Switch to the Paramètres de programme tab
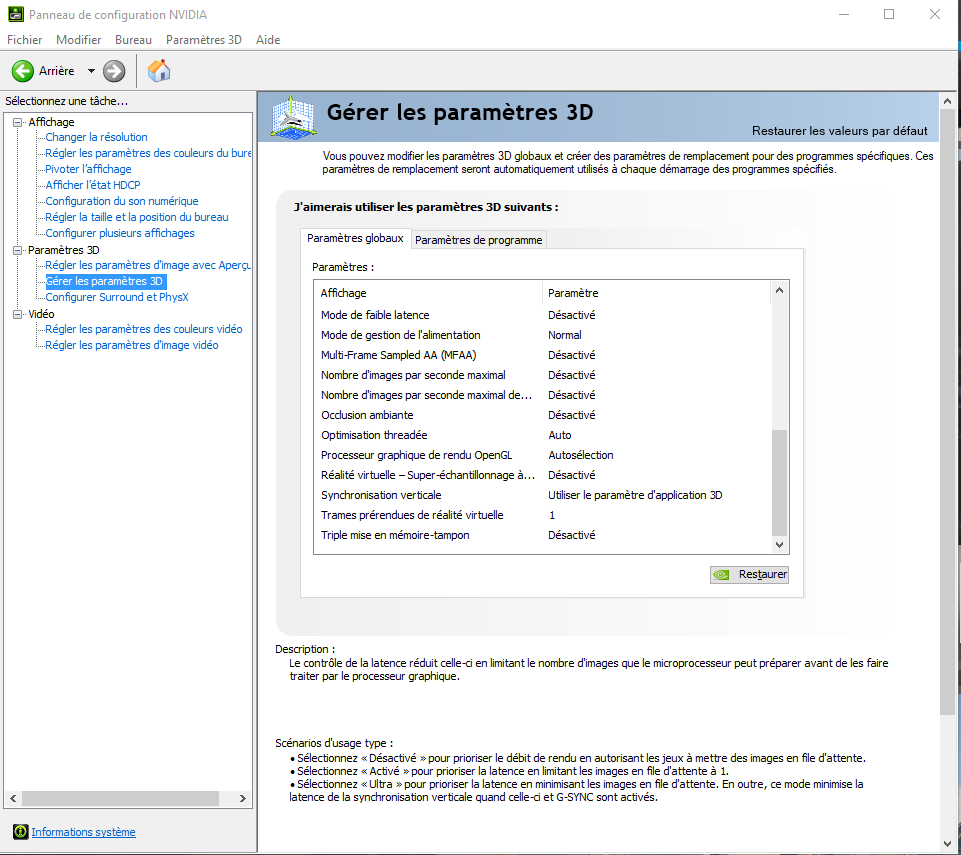 tap(478, 240)
